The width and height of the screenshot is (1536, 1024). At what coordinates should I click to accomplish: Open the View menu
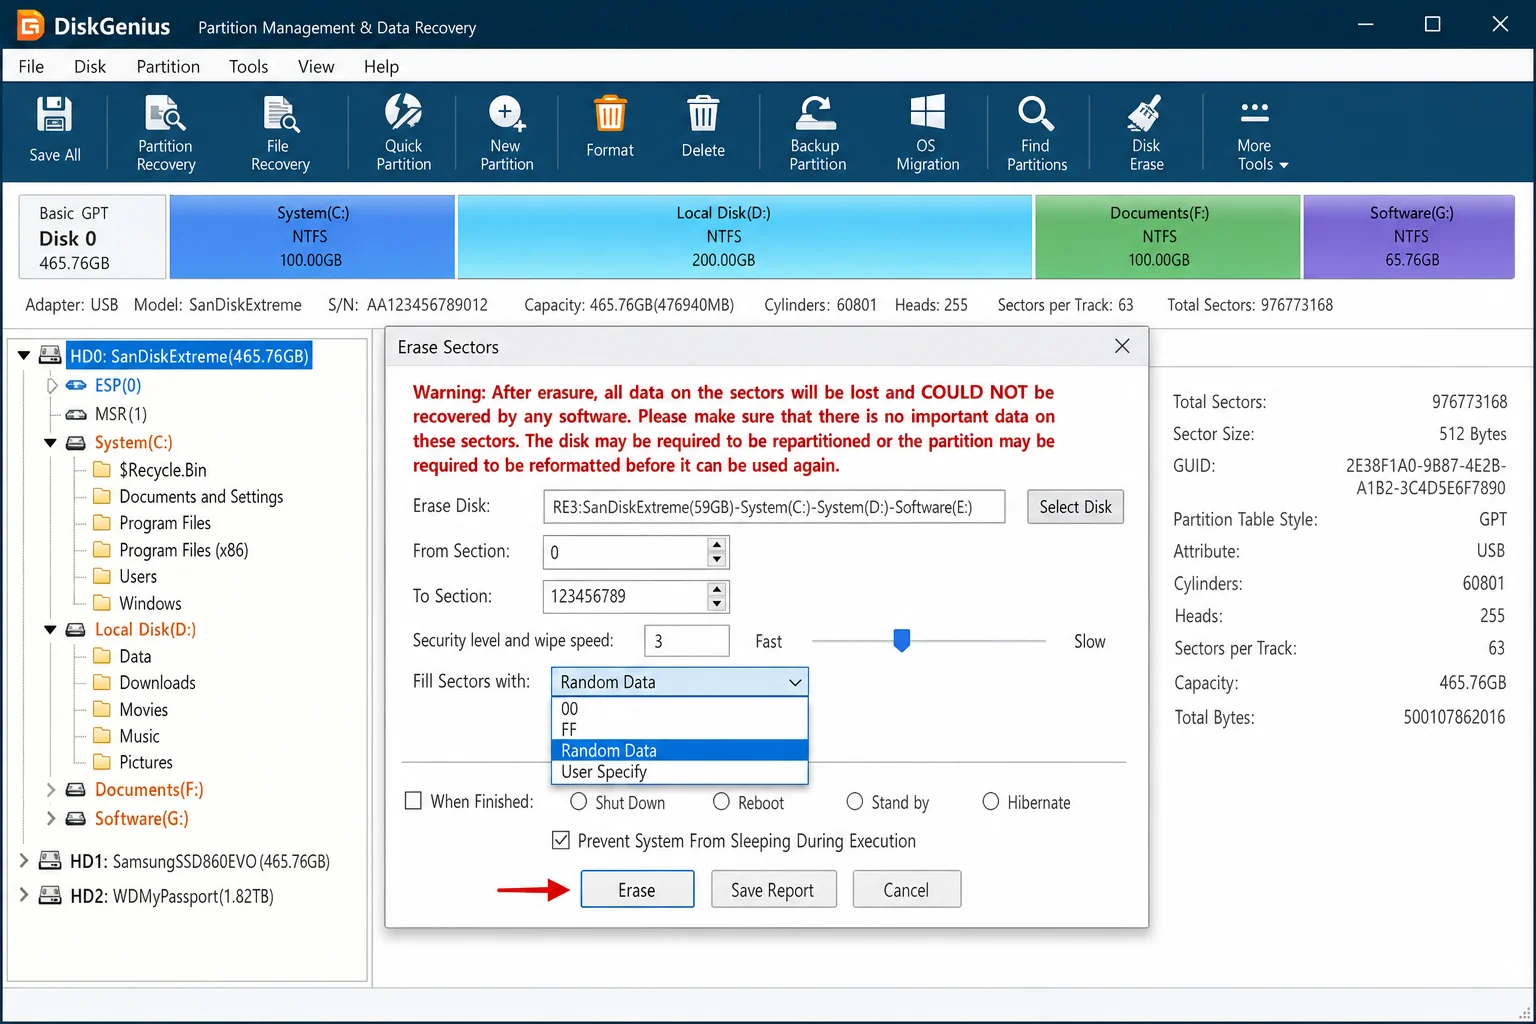[316, 66]
